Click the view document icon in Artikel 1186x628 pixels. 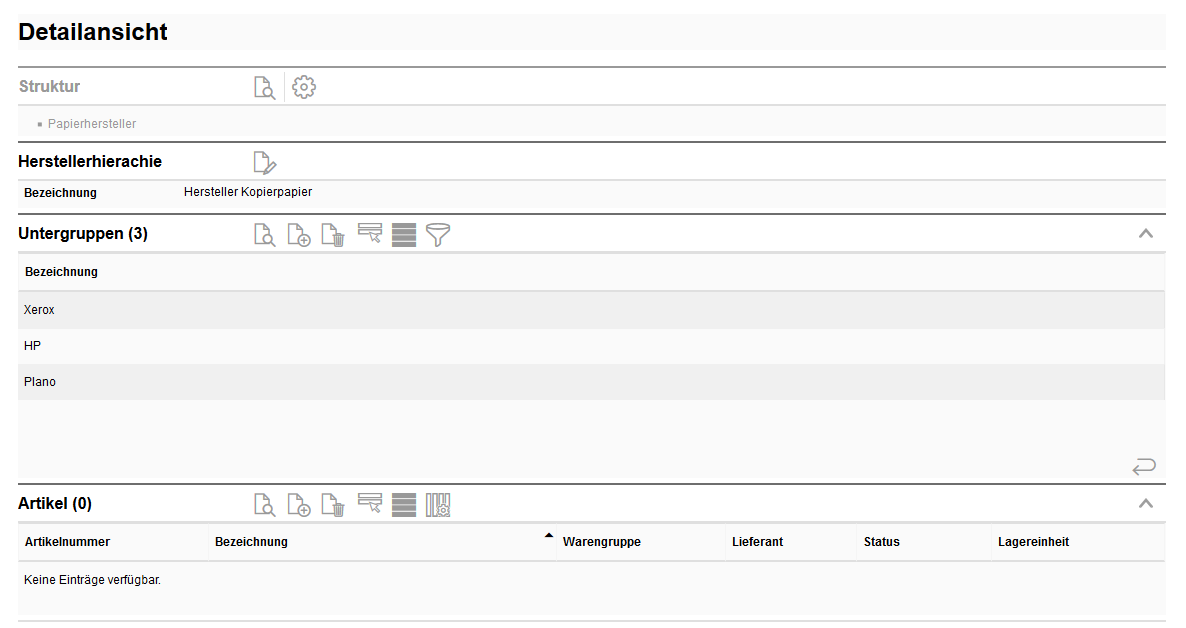tap(264, 505)
